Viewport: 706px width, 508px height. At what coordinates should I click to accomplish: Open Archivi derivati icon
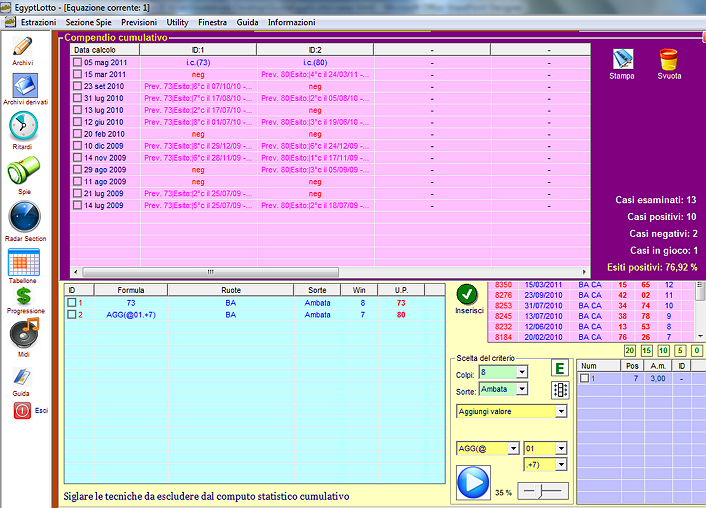tap(25, 85)
